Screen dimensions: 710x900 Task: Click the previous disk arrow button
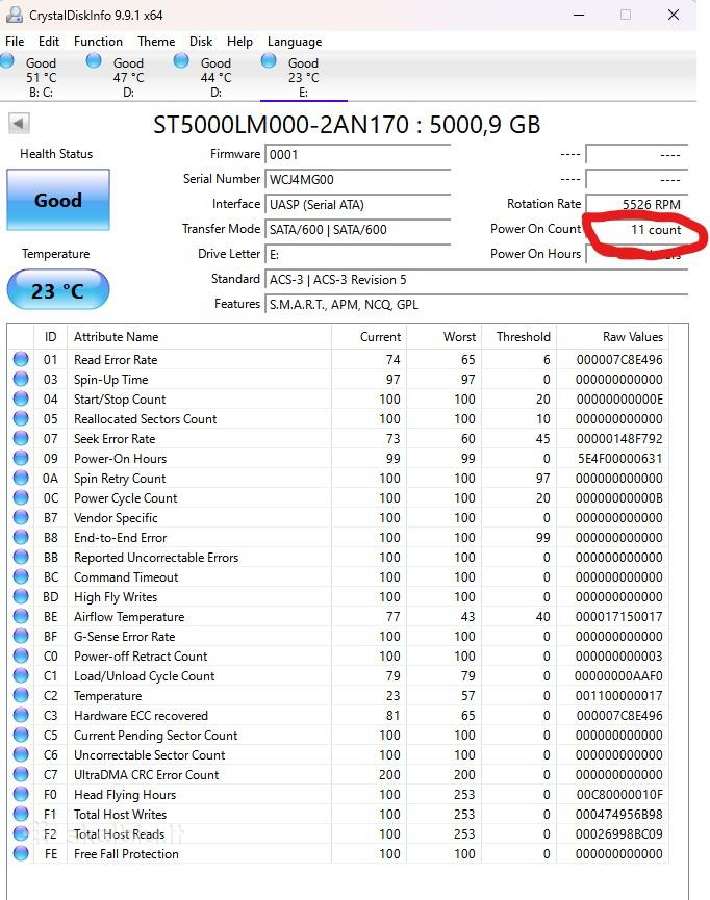(x=18, y=123)
